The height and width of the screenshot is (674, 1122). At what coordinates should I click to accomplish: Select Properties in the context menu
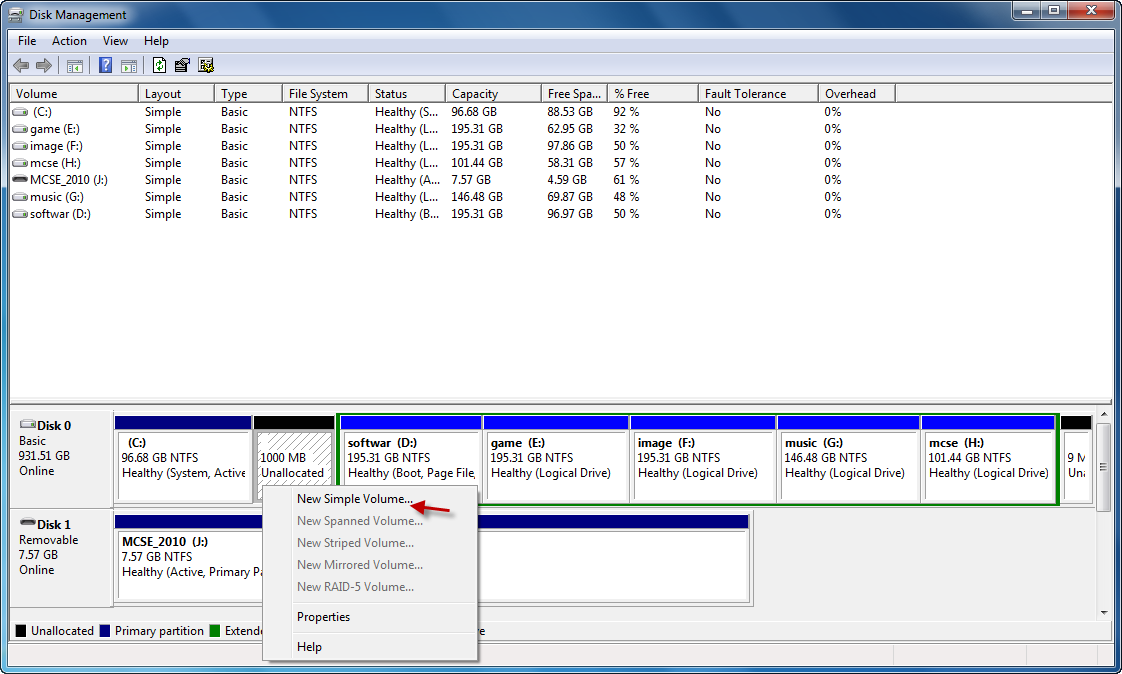point(323,617)
